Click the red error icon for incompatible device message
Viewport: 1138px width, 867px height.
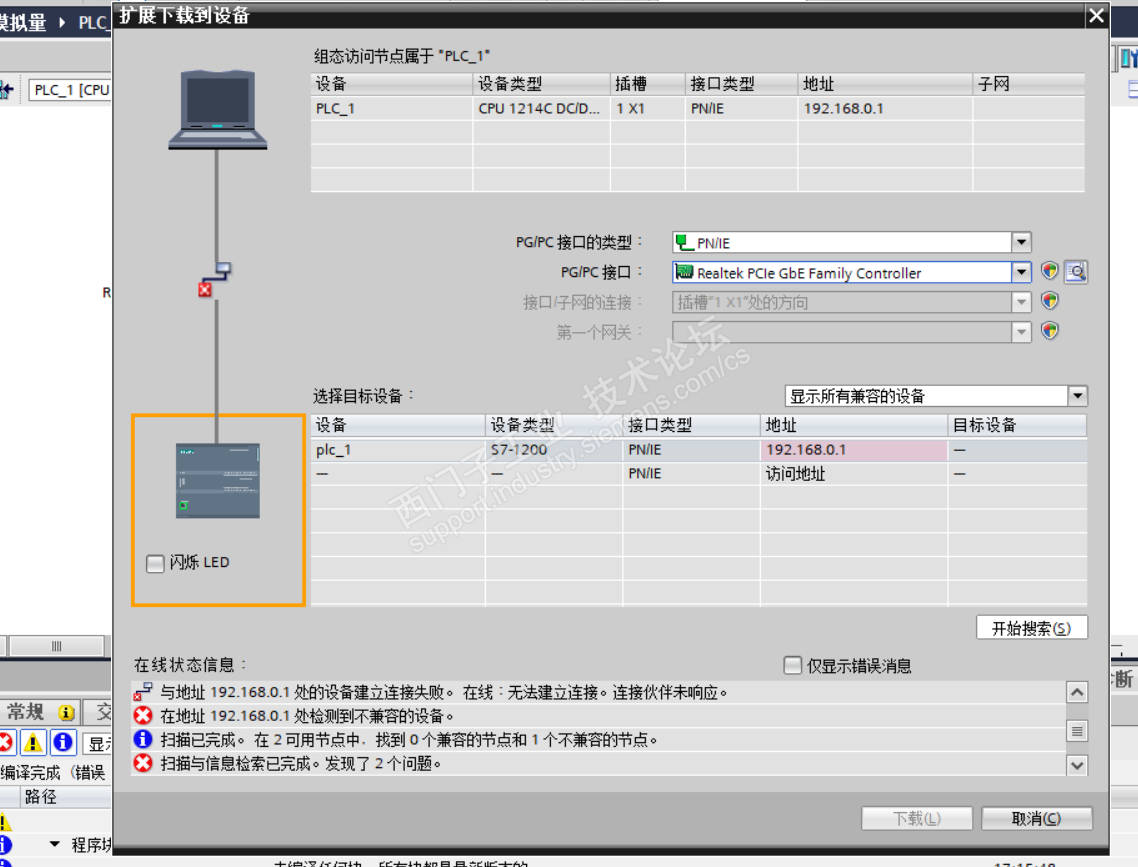pyautogui.click(x=143, y=716)
